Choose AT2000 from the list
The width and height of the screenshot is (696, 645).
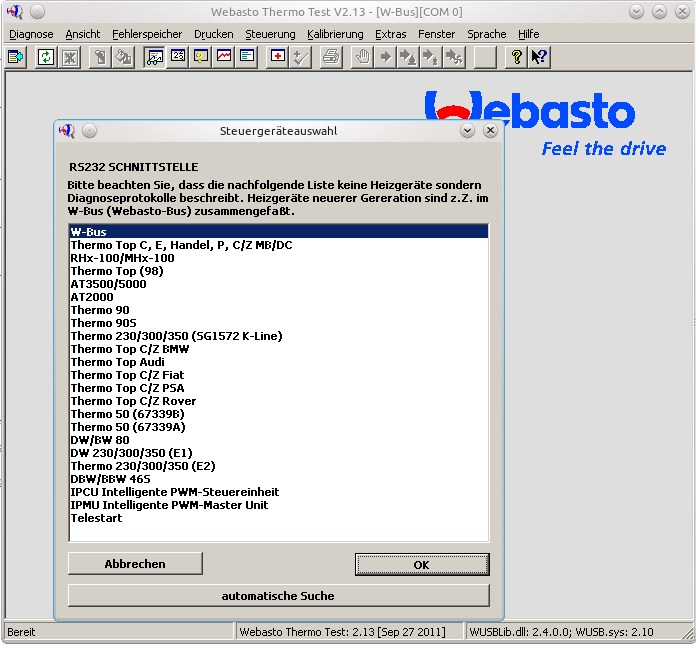coord(279,297)
